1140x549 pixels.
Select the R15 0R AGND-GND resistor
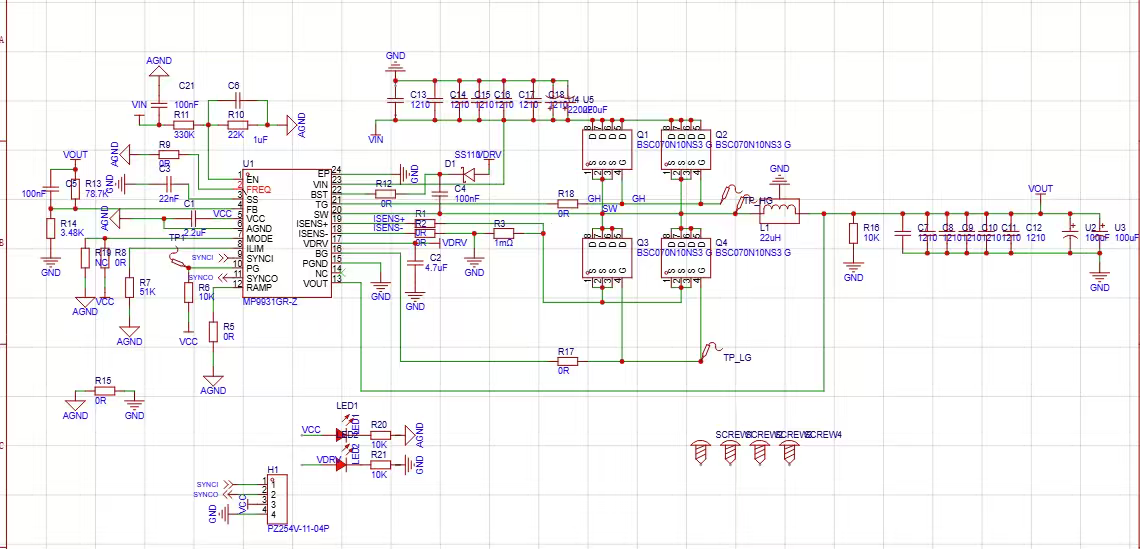[x=103, y=390]
